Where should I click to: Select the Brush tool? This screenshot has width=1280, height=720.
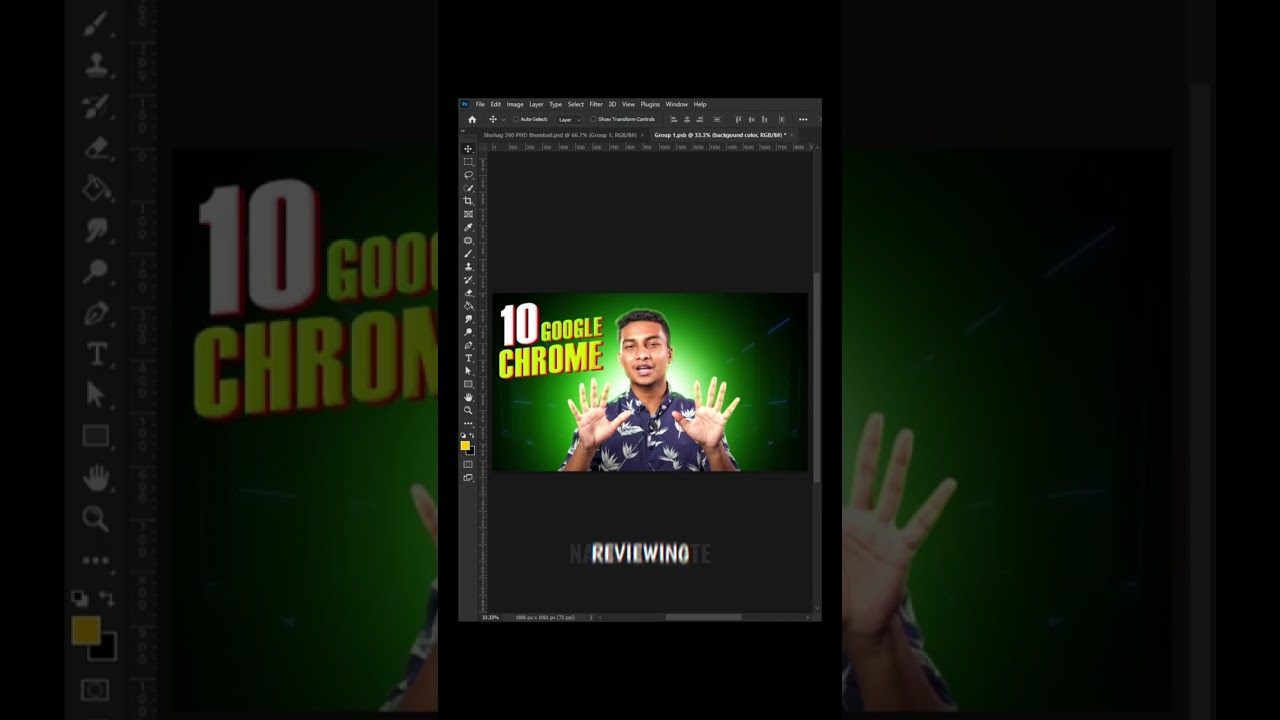pyautogui.click(x=467, y=254)
